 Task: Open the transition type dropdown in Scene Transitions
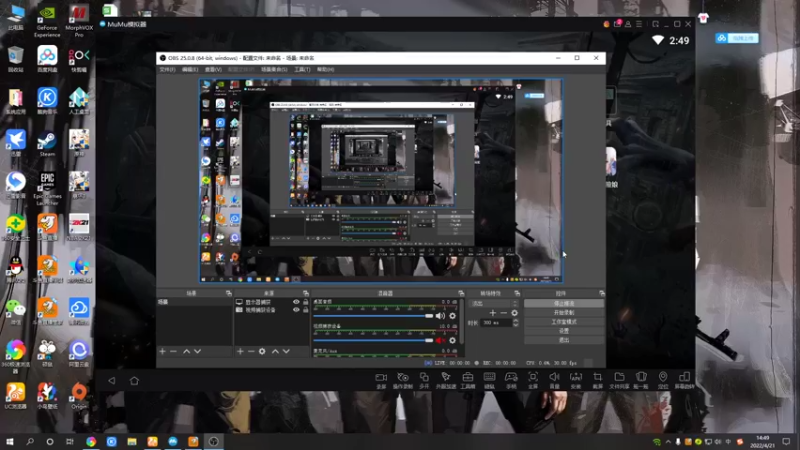click(x=493, y=303)
